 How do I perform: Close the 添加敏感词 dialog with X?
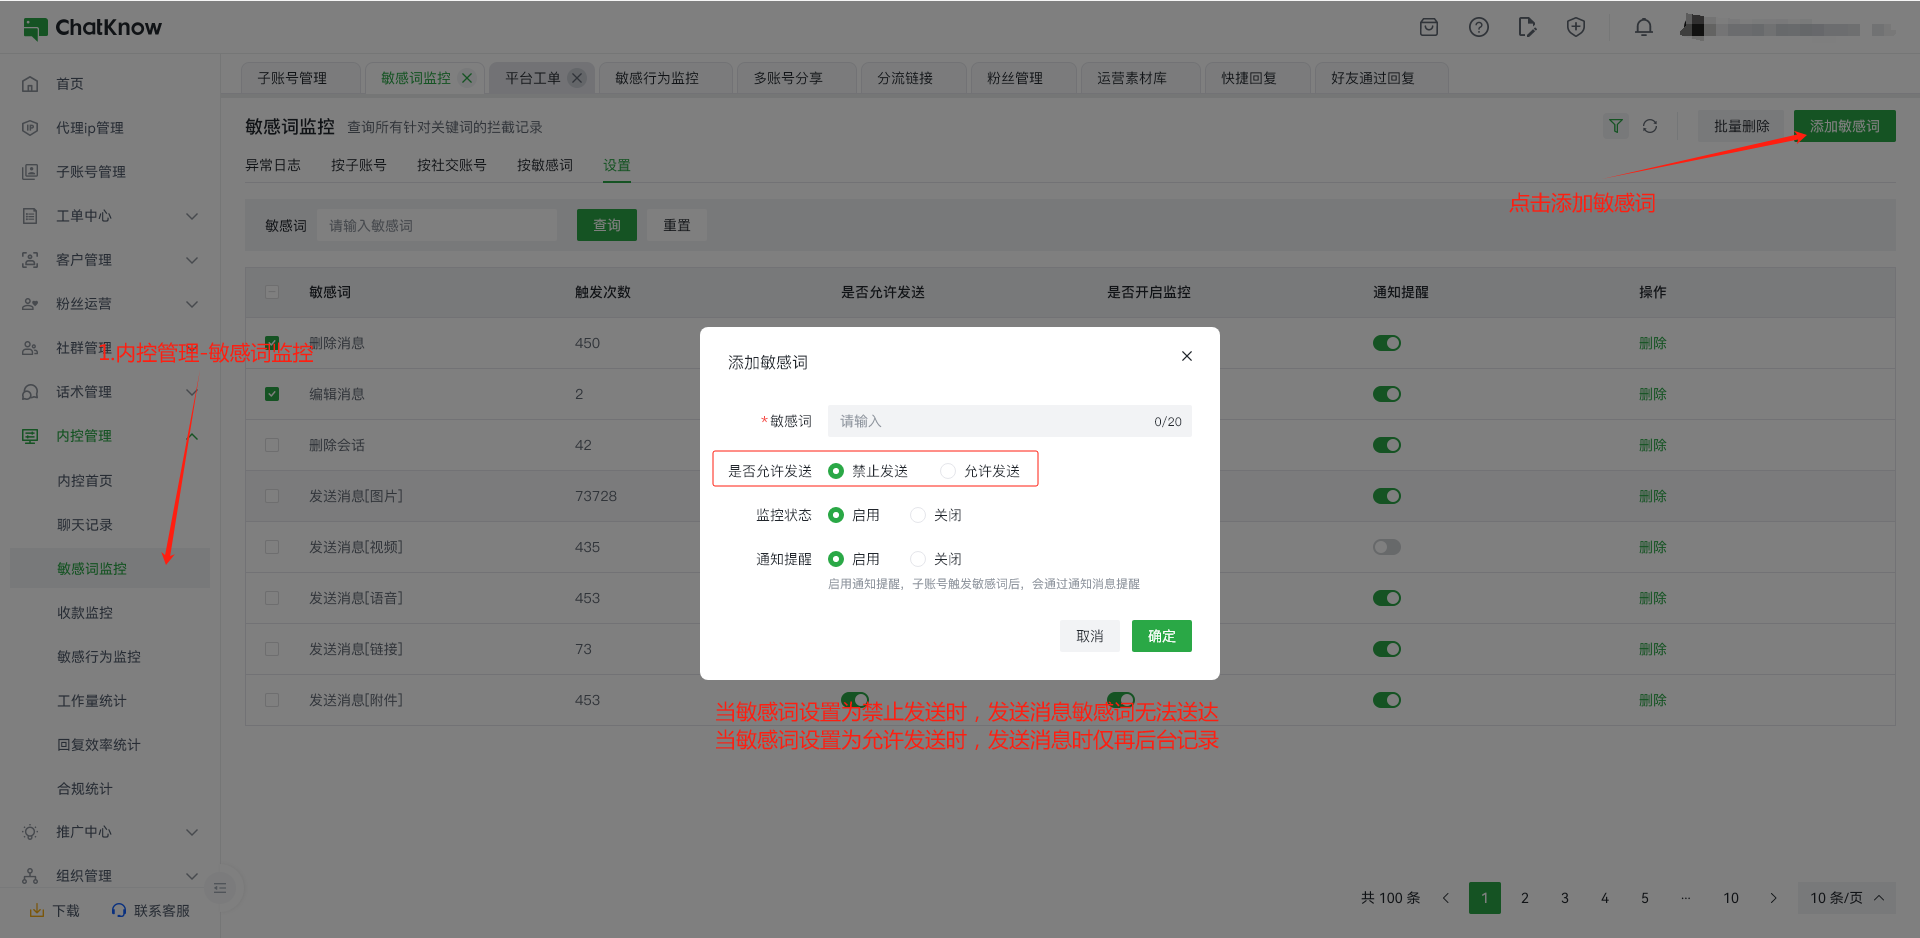1186,356
